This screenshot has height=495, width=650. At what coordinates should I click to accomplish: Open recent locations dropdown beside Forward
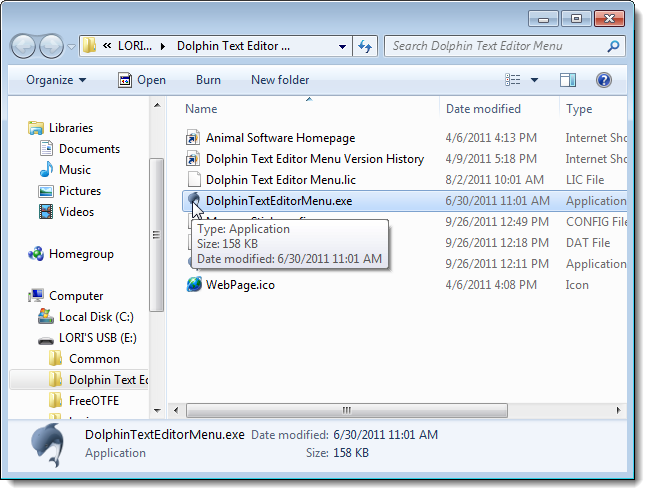click(71, 47)
